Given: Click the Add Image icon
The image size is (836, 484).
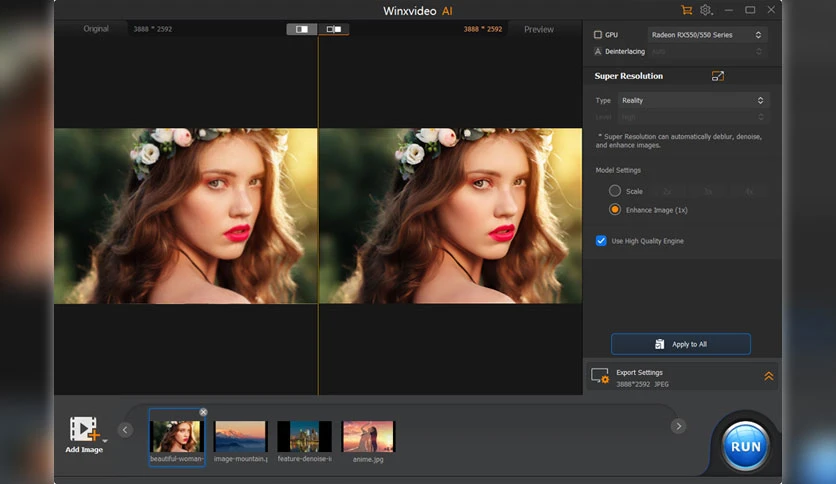Looking at the screenshot, I should 83,429.
